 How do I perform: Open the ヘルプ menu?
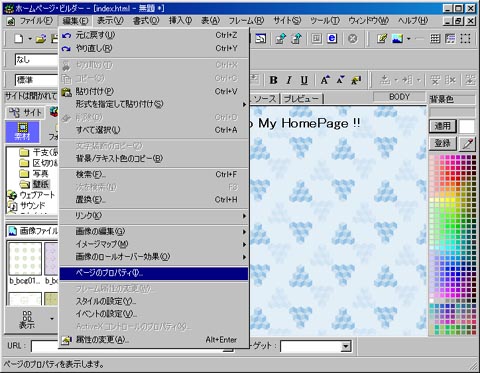[413, 21]
